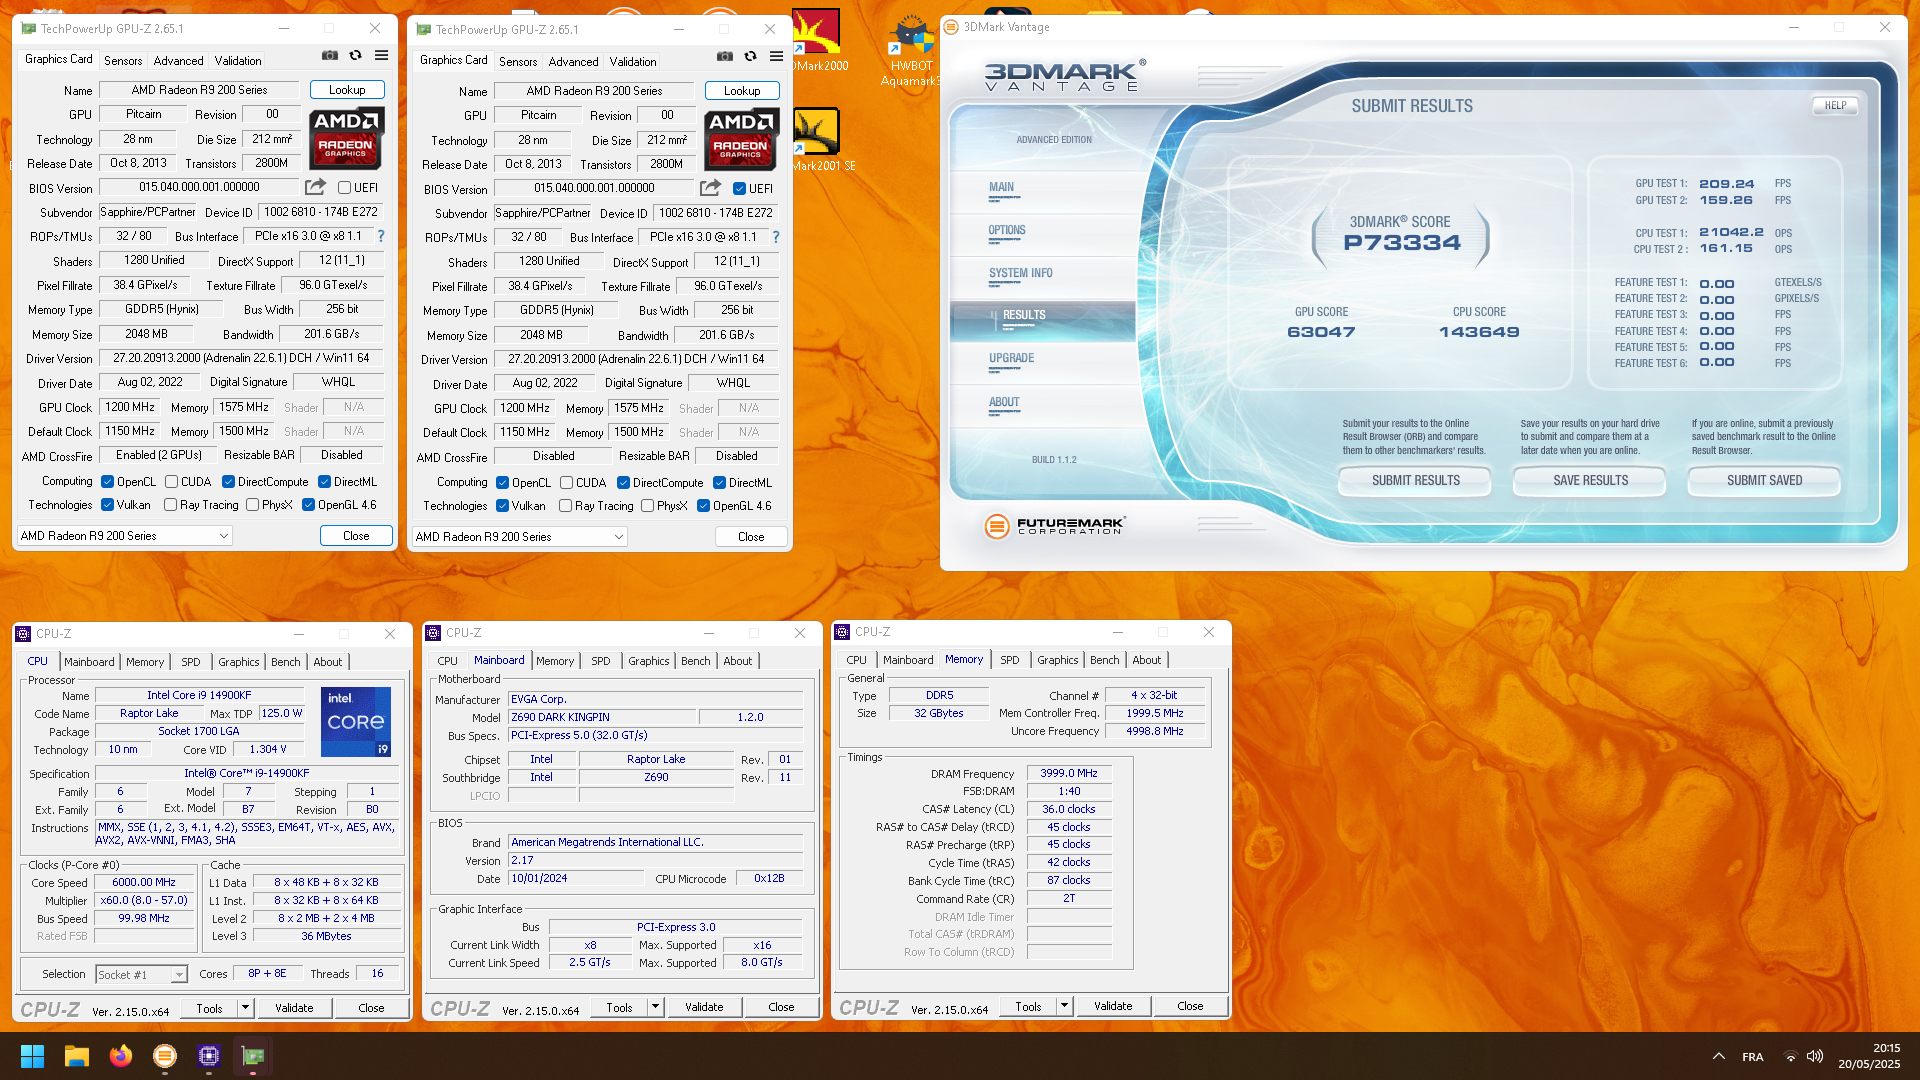Screen dimensions: 1920x1080
Task: Click SUBMIT RESULTS button in 3DMark Vantage
Action: [x=1415, y=481]
